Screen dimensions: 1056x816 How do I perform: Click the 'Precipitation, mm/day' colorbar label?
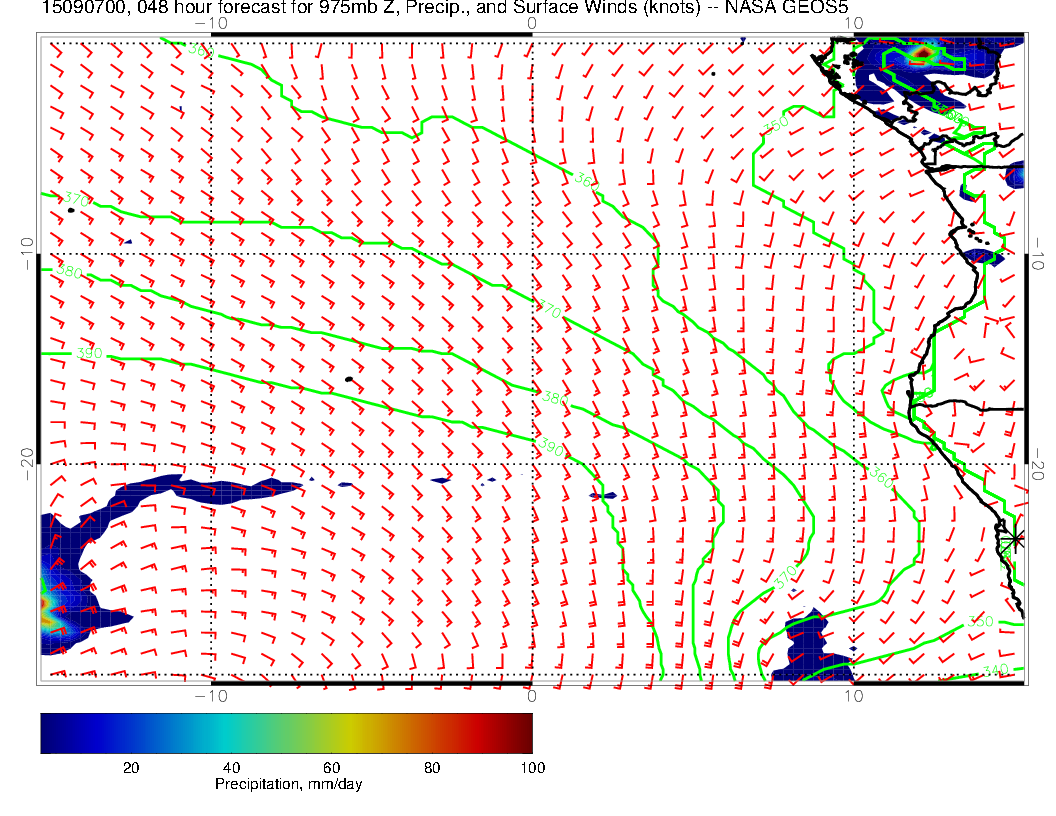(288, 785)
